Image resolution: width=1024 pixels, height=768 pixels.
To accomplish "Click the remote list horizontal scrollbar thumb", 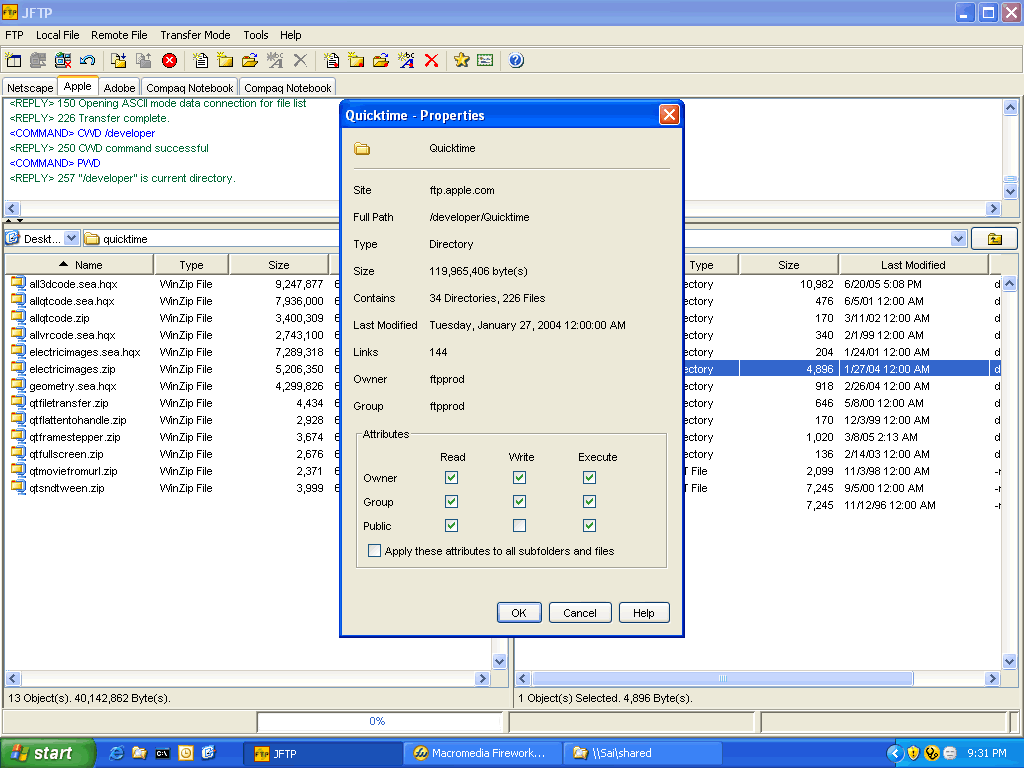I will coord(722,678).
